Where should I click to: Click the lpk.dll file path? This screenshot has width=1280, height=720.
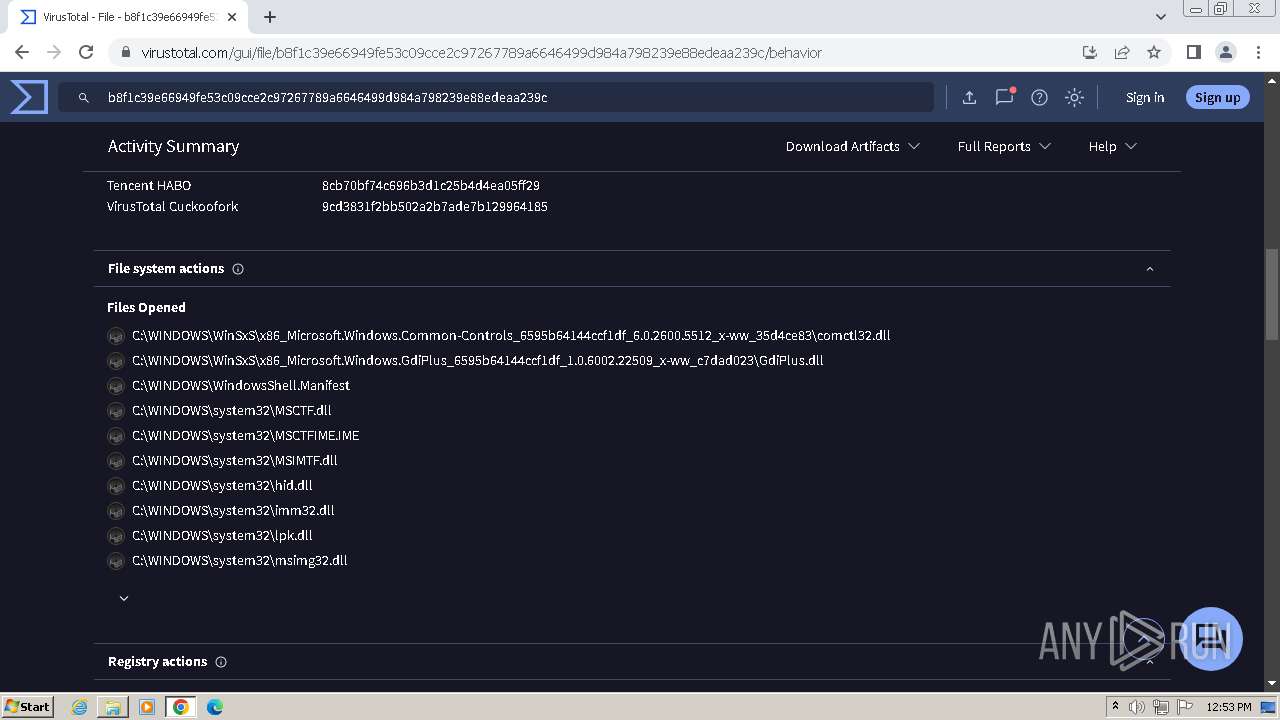222,536
